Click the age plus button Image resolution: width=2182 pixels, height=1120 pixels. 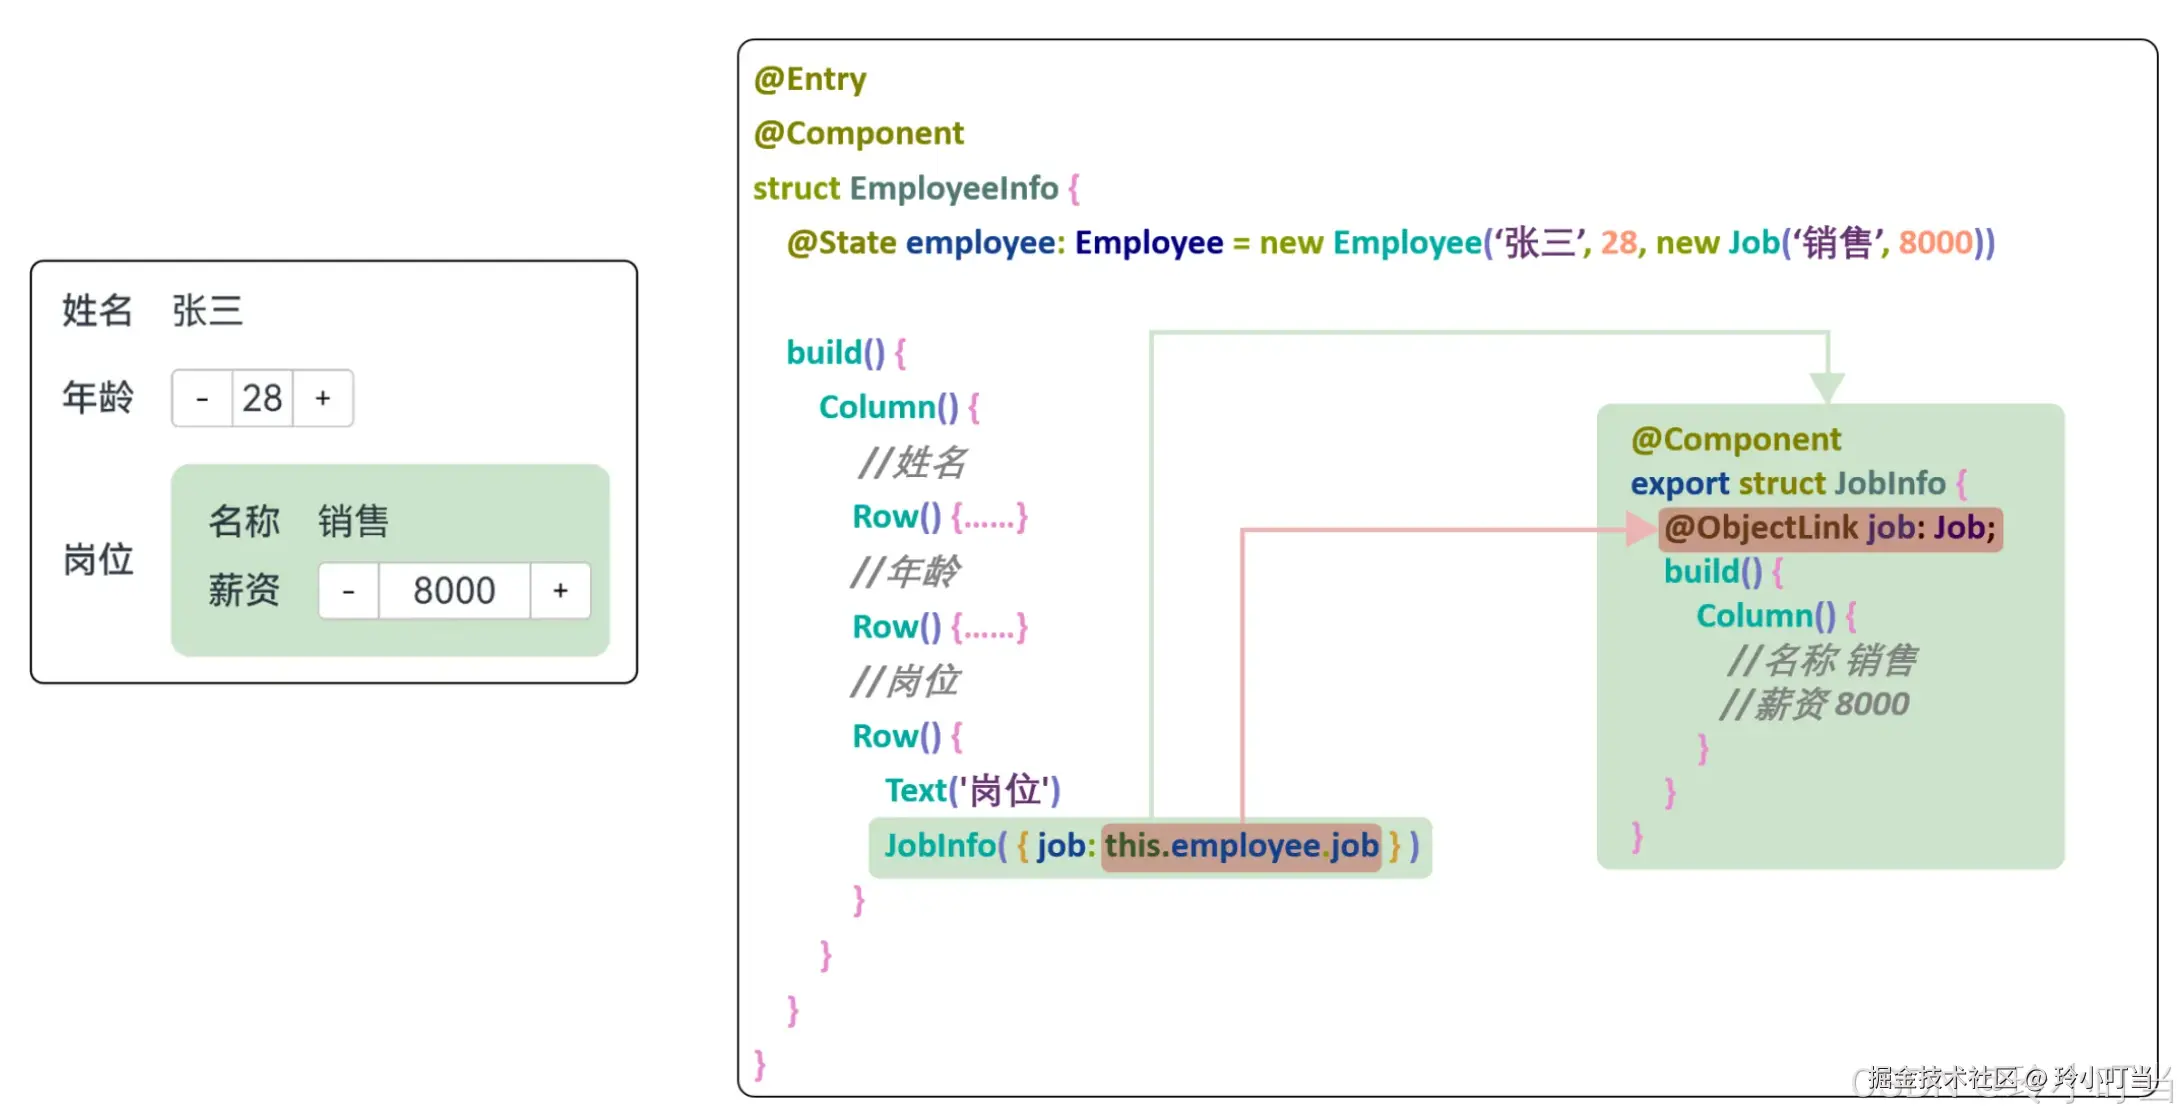[x=323, y=399]
